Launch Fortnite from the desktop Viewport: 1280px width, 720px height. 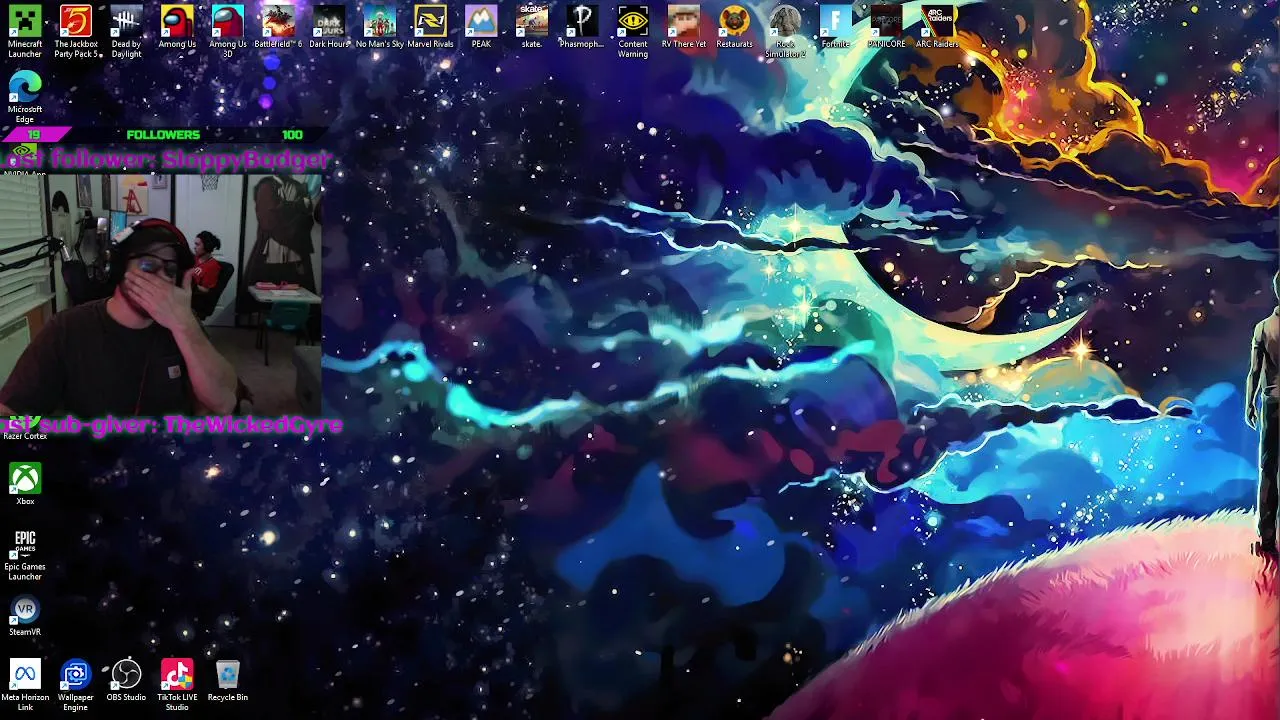point(835,27)
